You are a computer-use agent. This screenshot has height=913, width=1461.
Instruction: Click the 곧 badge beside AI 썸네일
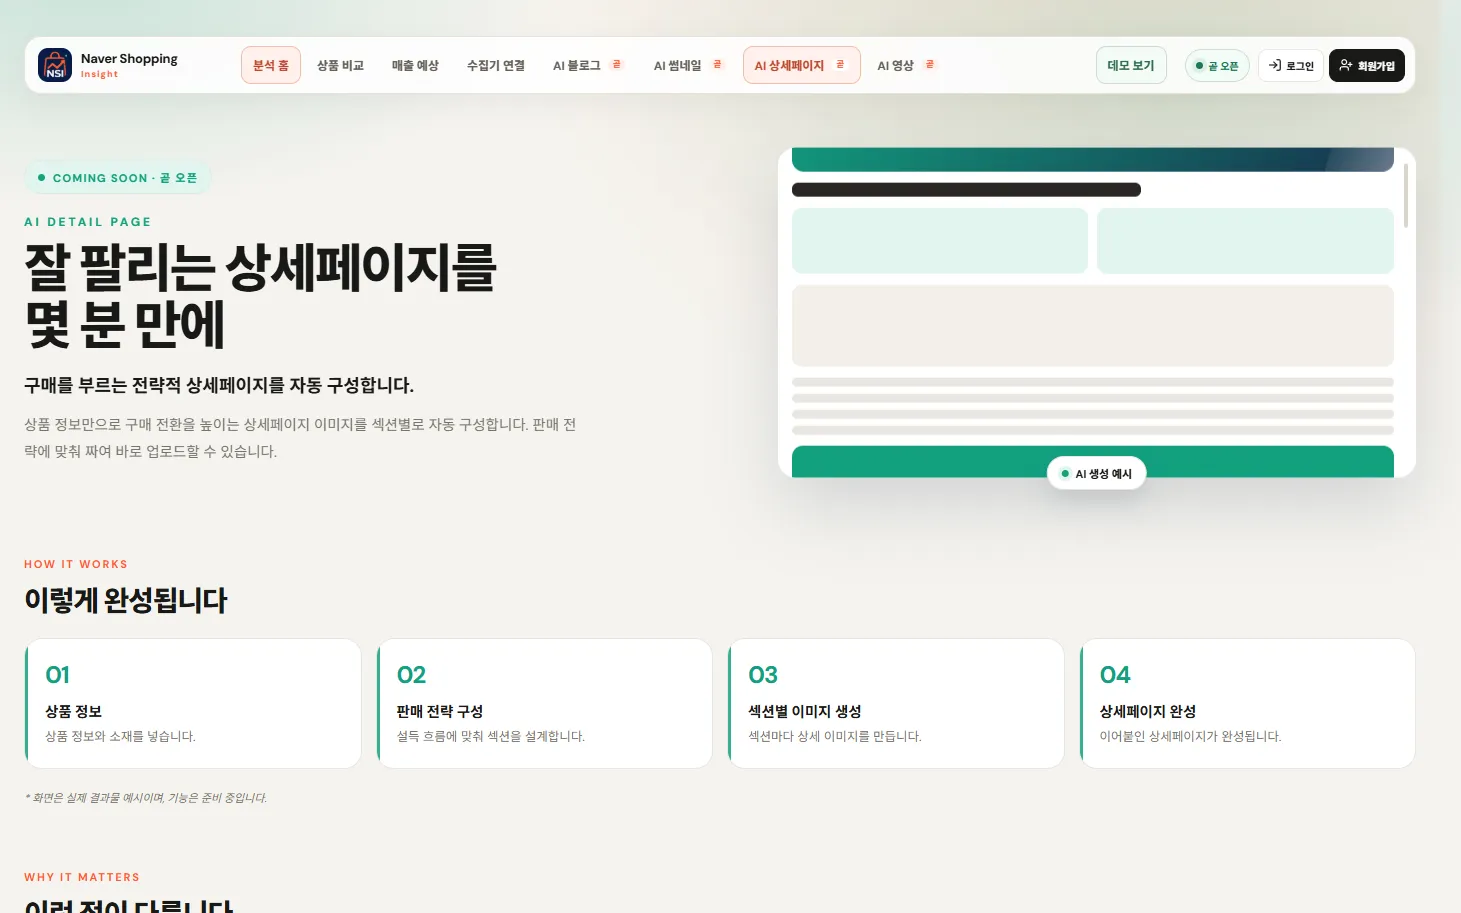[x=717, y=64]
